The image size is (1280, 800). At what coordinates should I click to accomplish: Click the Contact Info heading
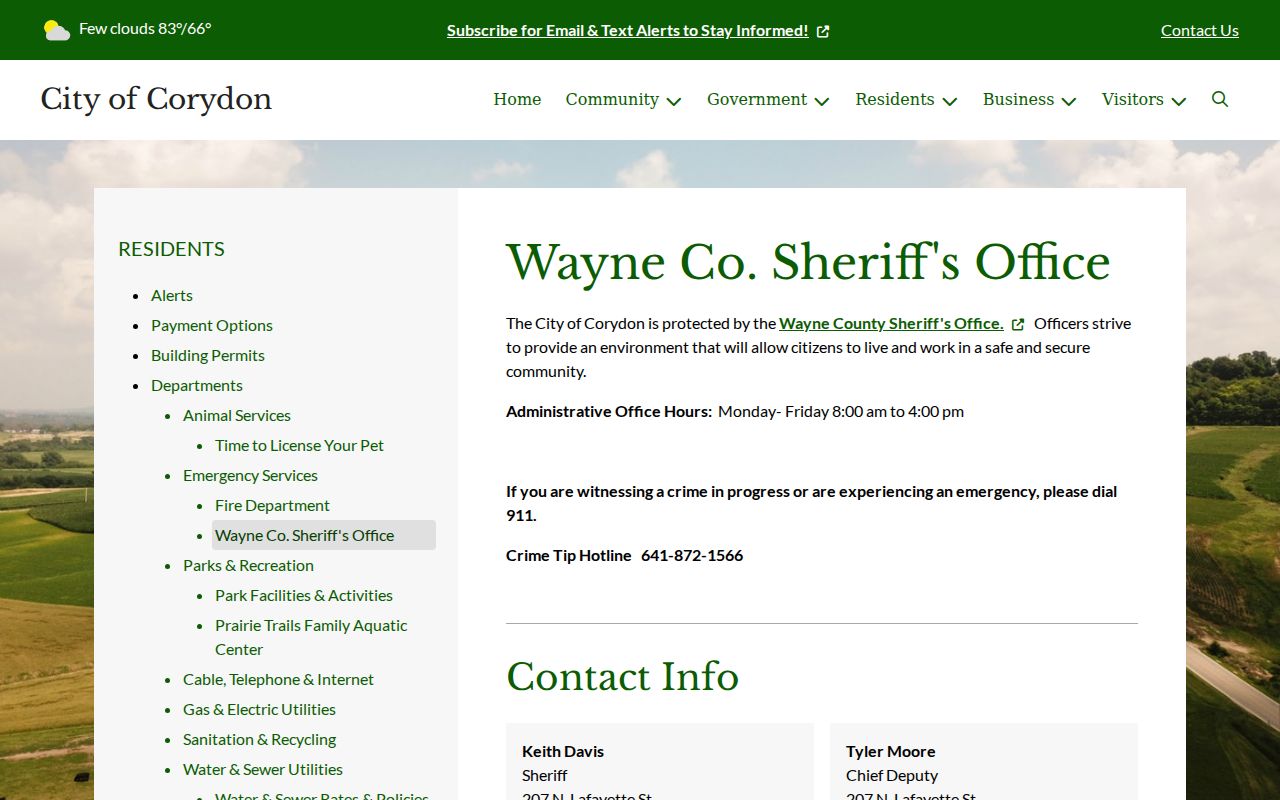coord(622,677)
